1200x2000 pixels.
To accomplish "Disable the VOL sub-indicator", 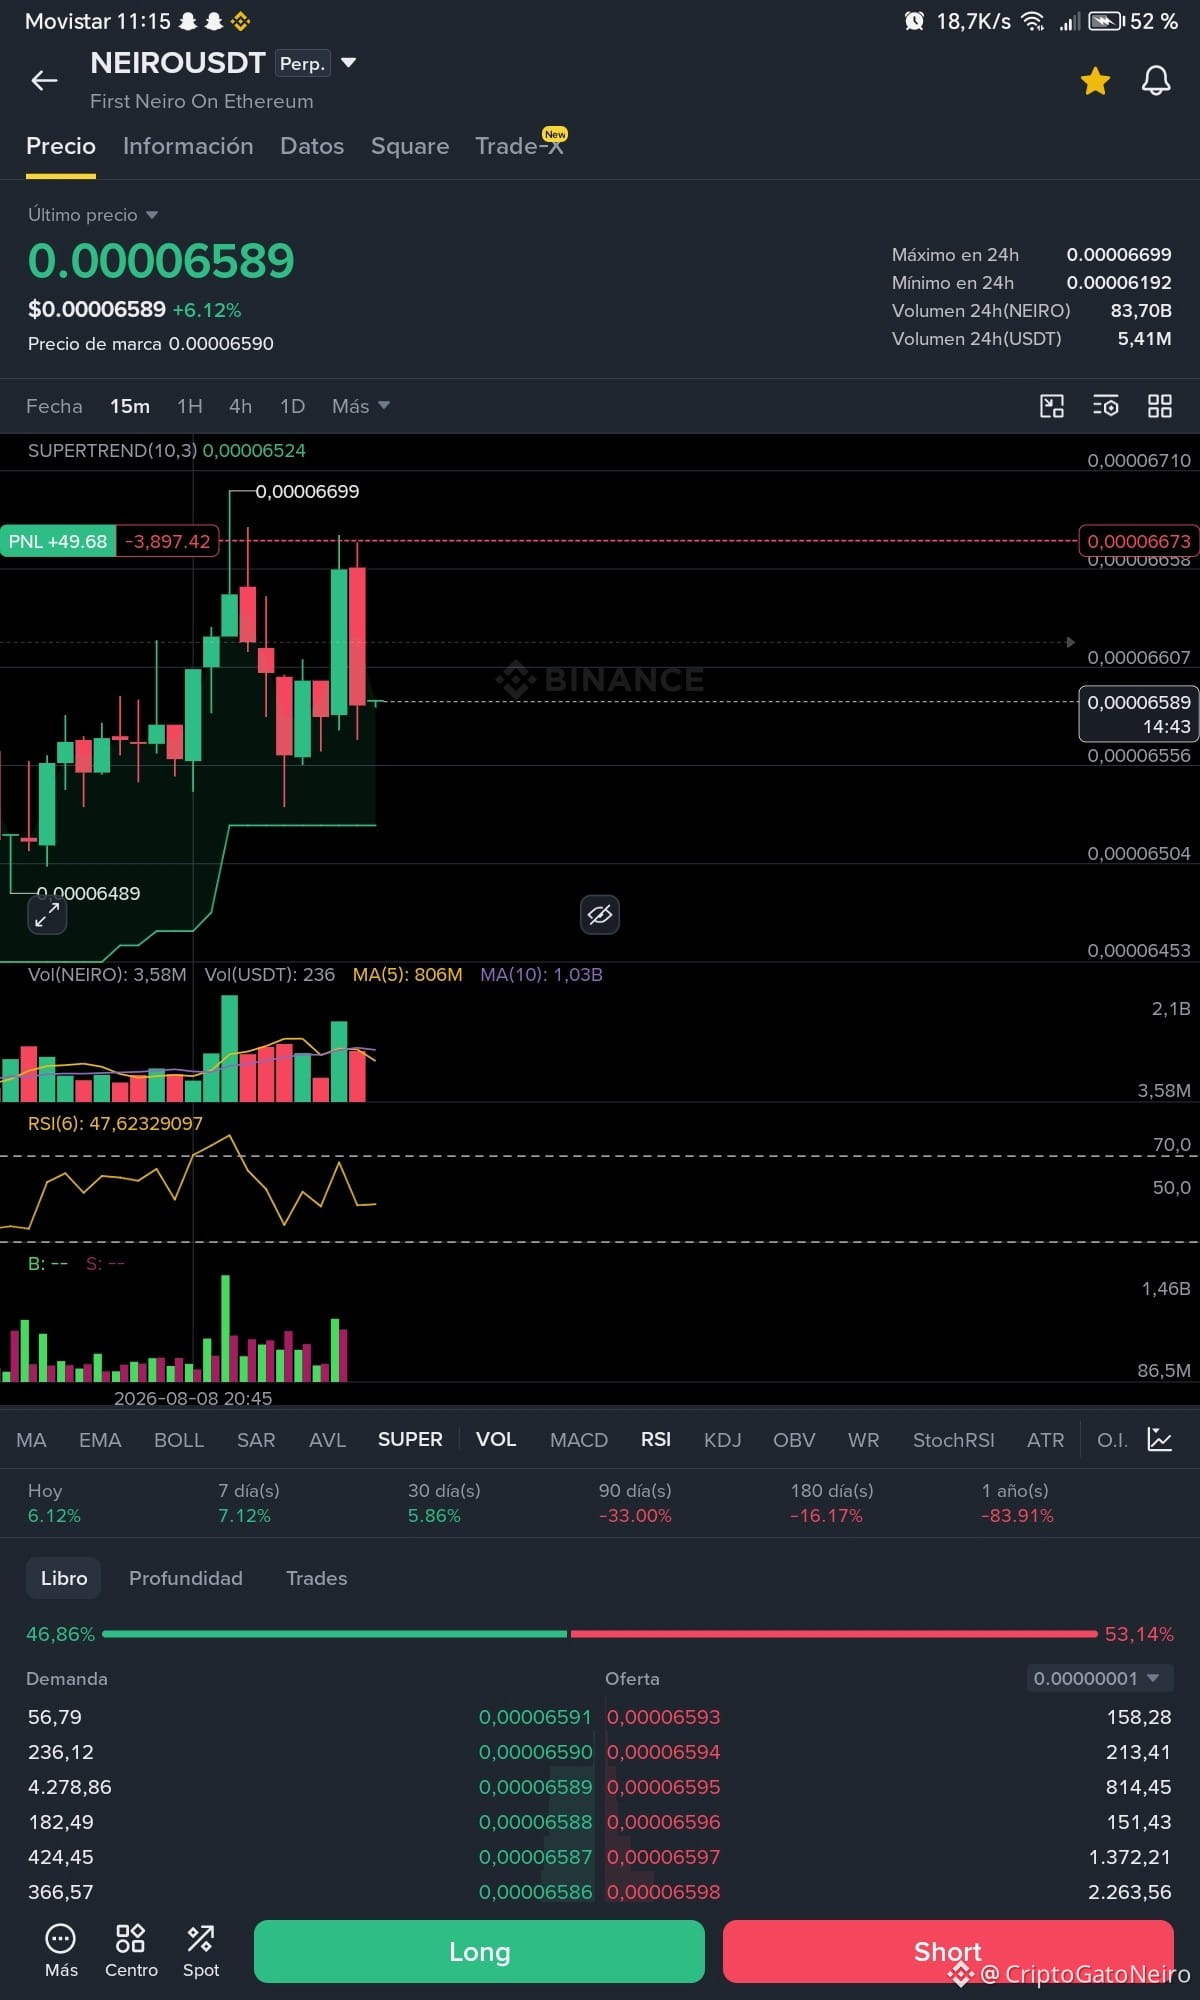I will [x=496, y=1440].
